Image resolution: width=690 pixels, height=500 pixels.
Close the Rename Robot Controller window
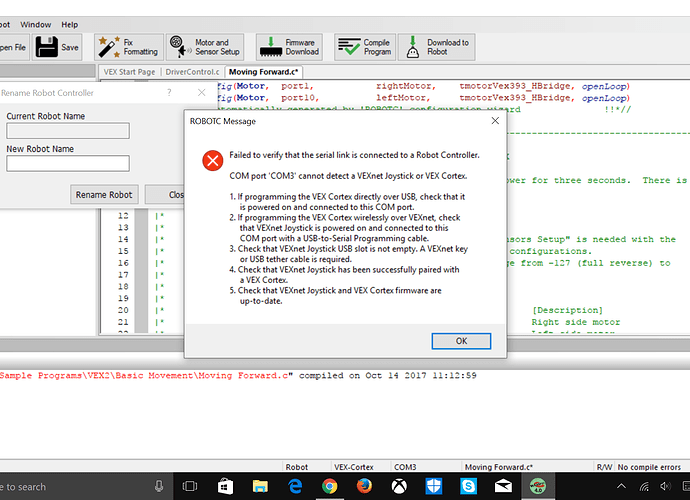tap(202, 92)
